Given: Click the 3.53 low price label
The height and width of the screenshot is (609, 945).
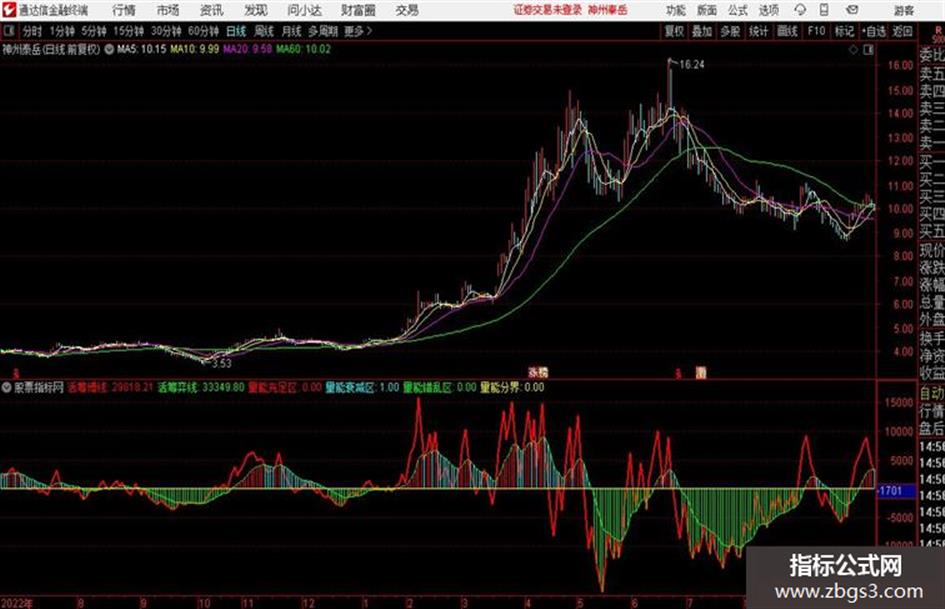Looking at the screenshot, I should [221, 363].
